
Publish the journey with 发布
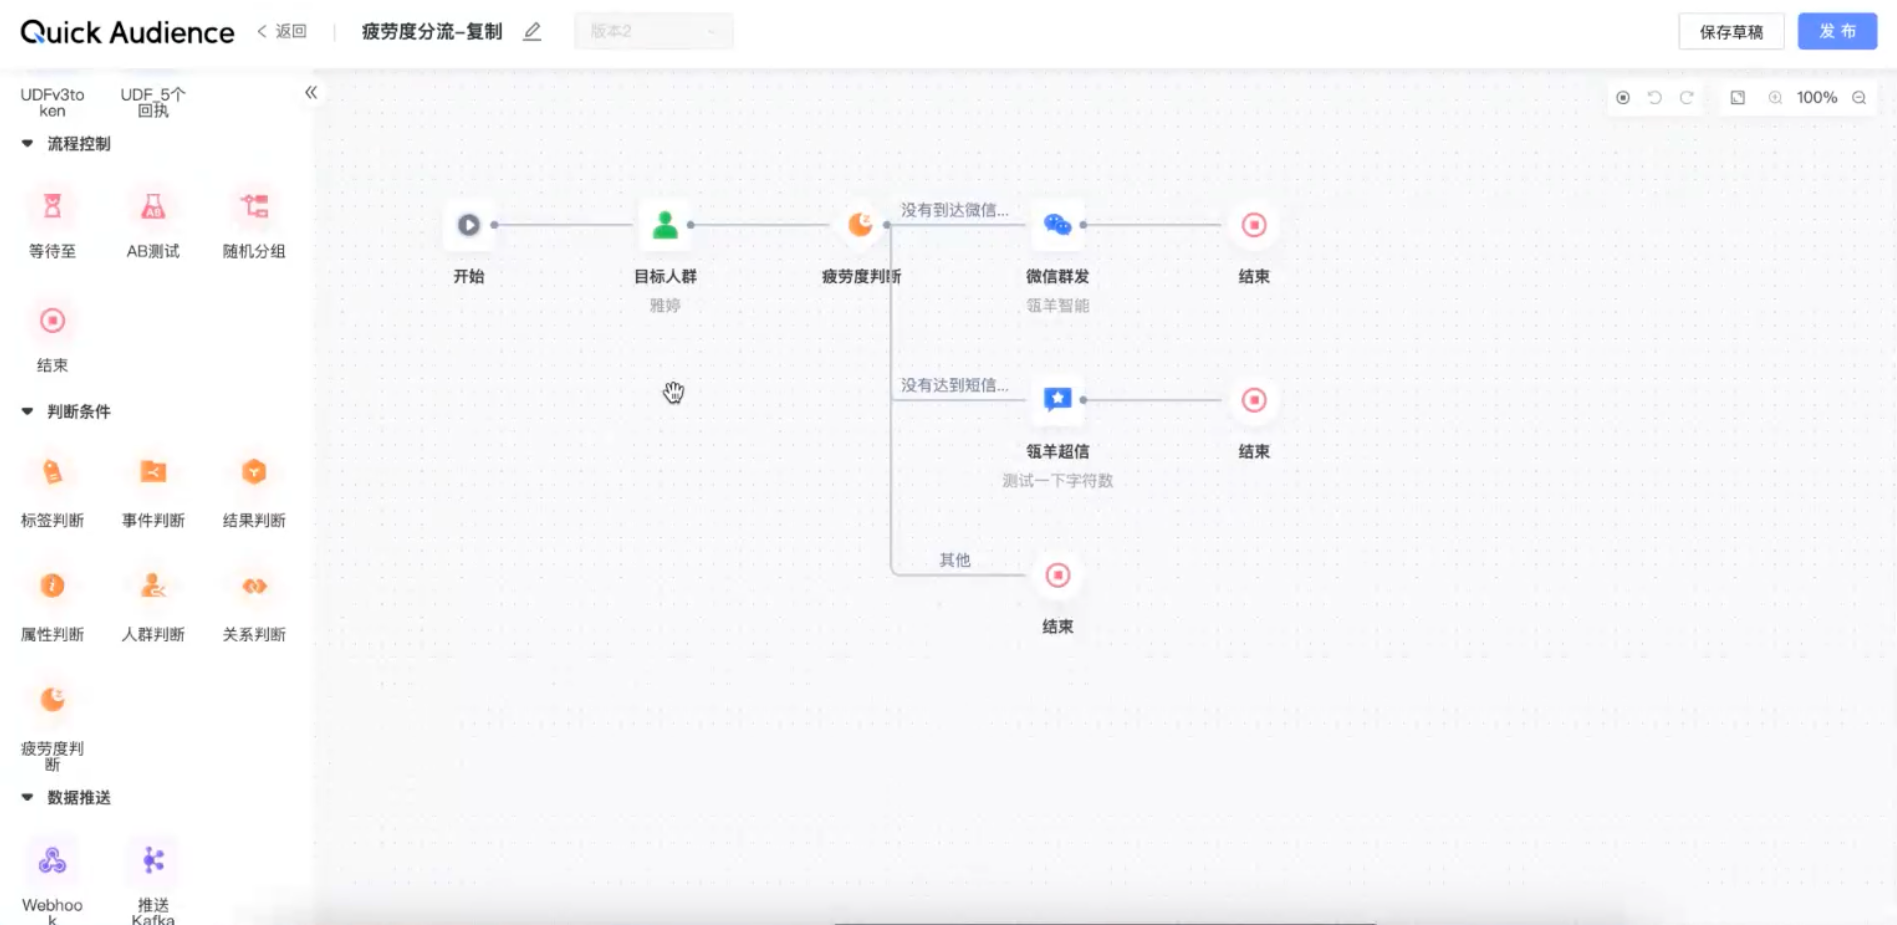tap(1837, 32)
